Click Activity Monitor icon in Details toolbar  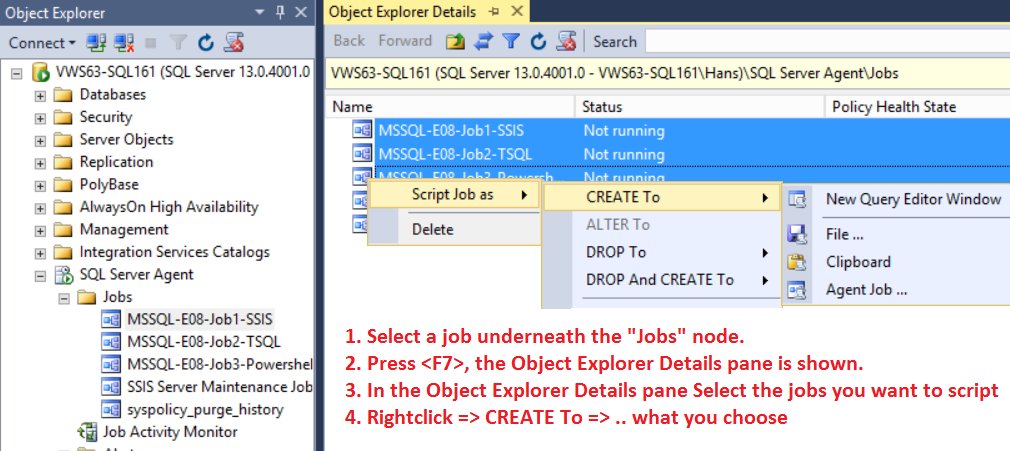[x=566, y=41]
